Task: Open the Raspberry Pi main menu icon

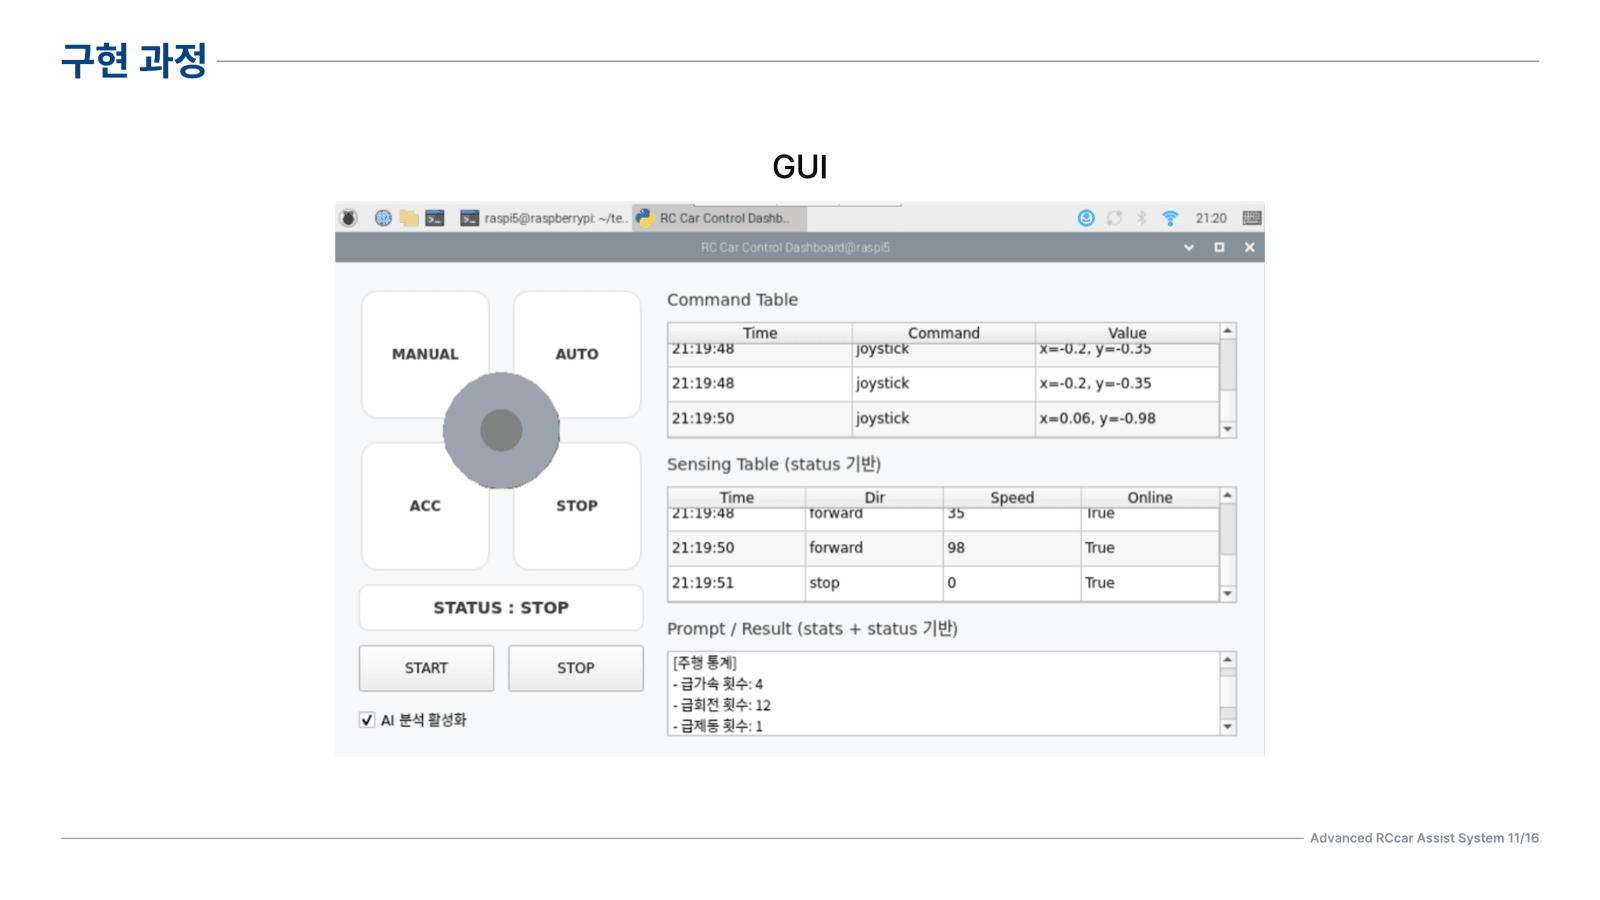Action: (x=348, y=218)
